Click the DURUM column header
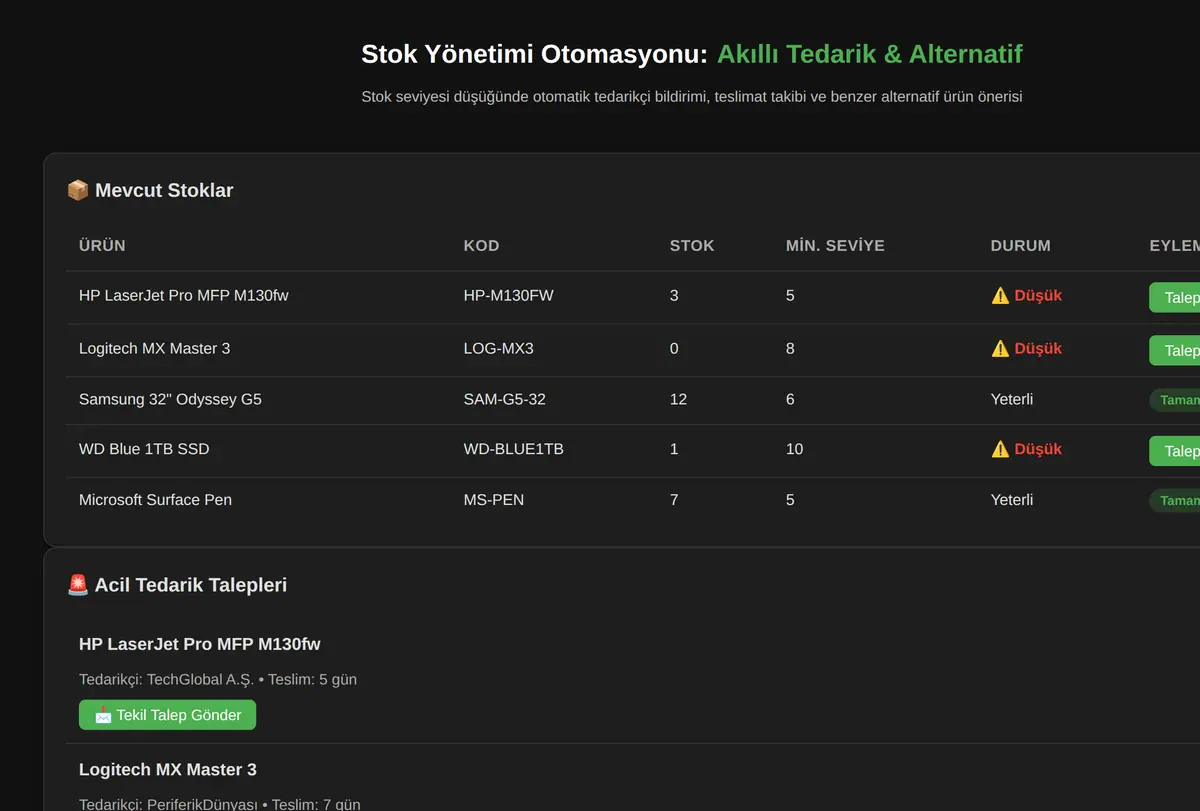1200x811 pixels. (1020, 245)
